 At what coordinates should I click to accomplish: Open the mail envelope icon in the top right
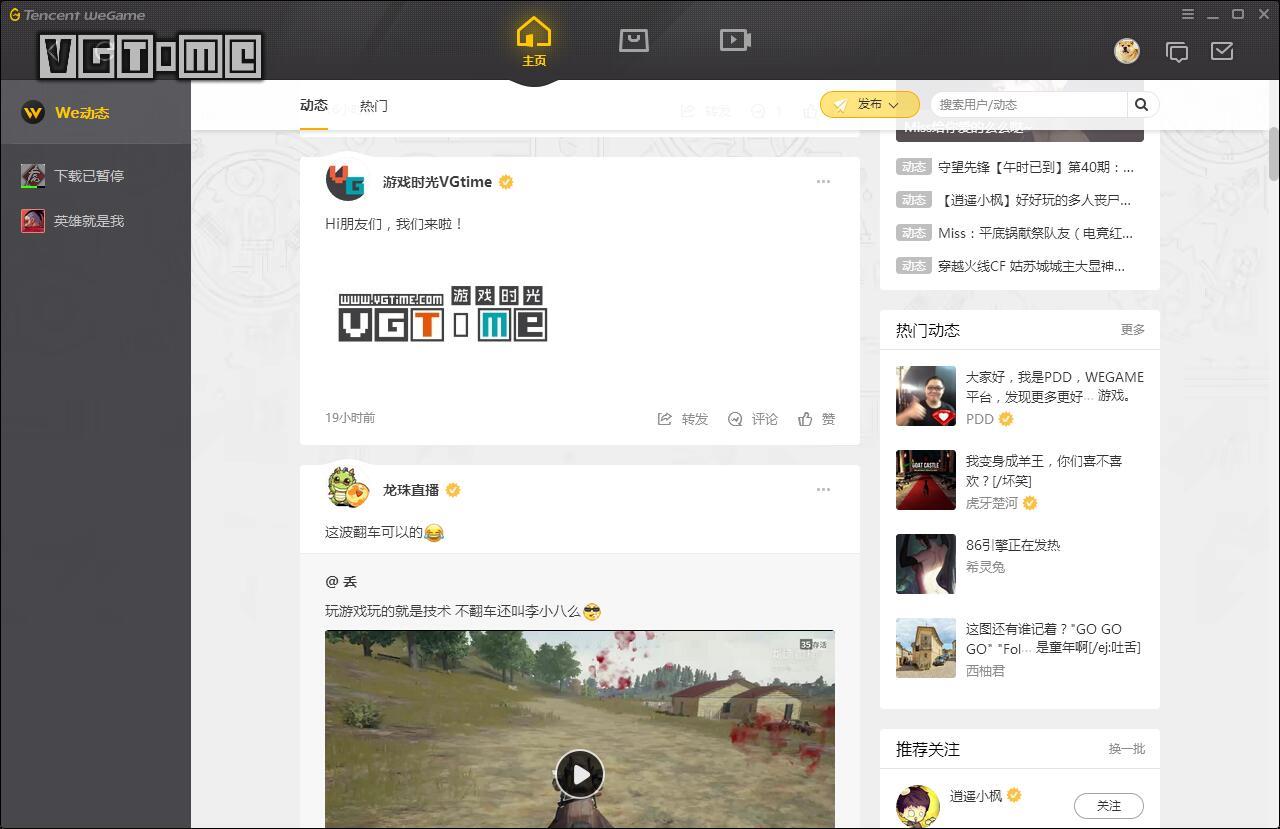[x=1221, y=51]
